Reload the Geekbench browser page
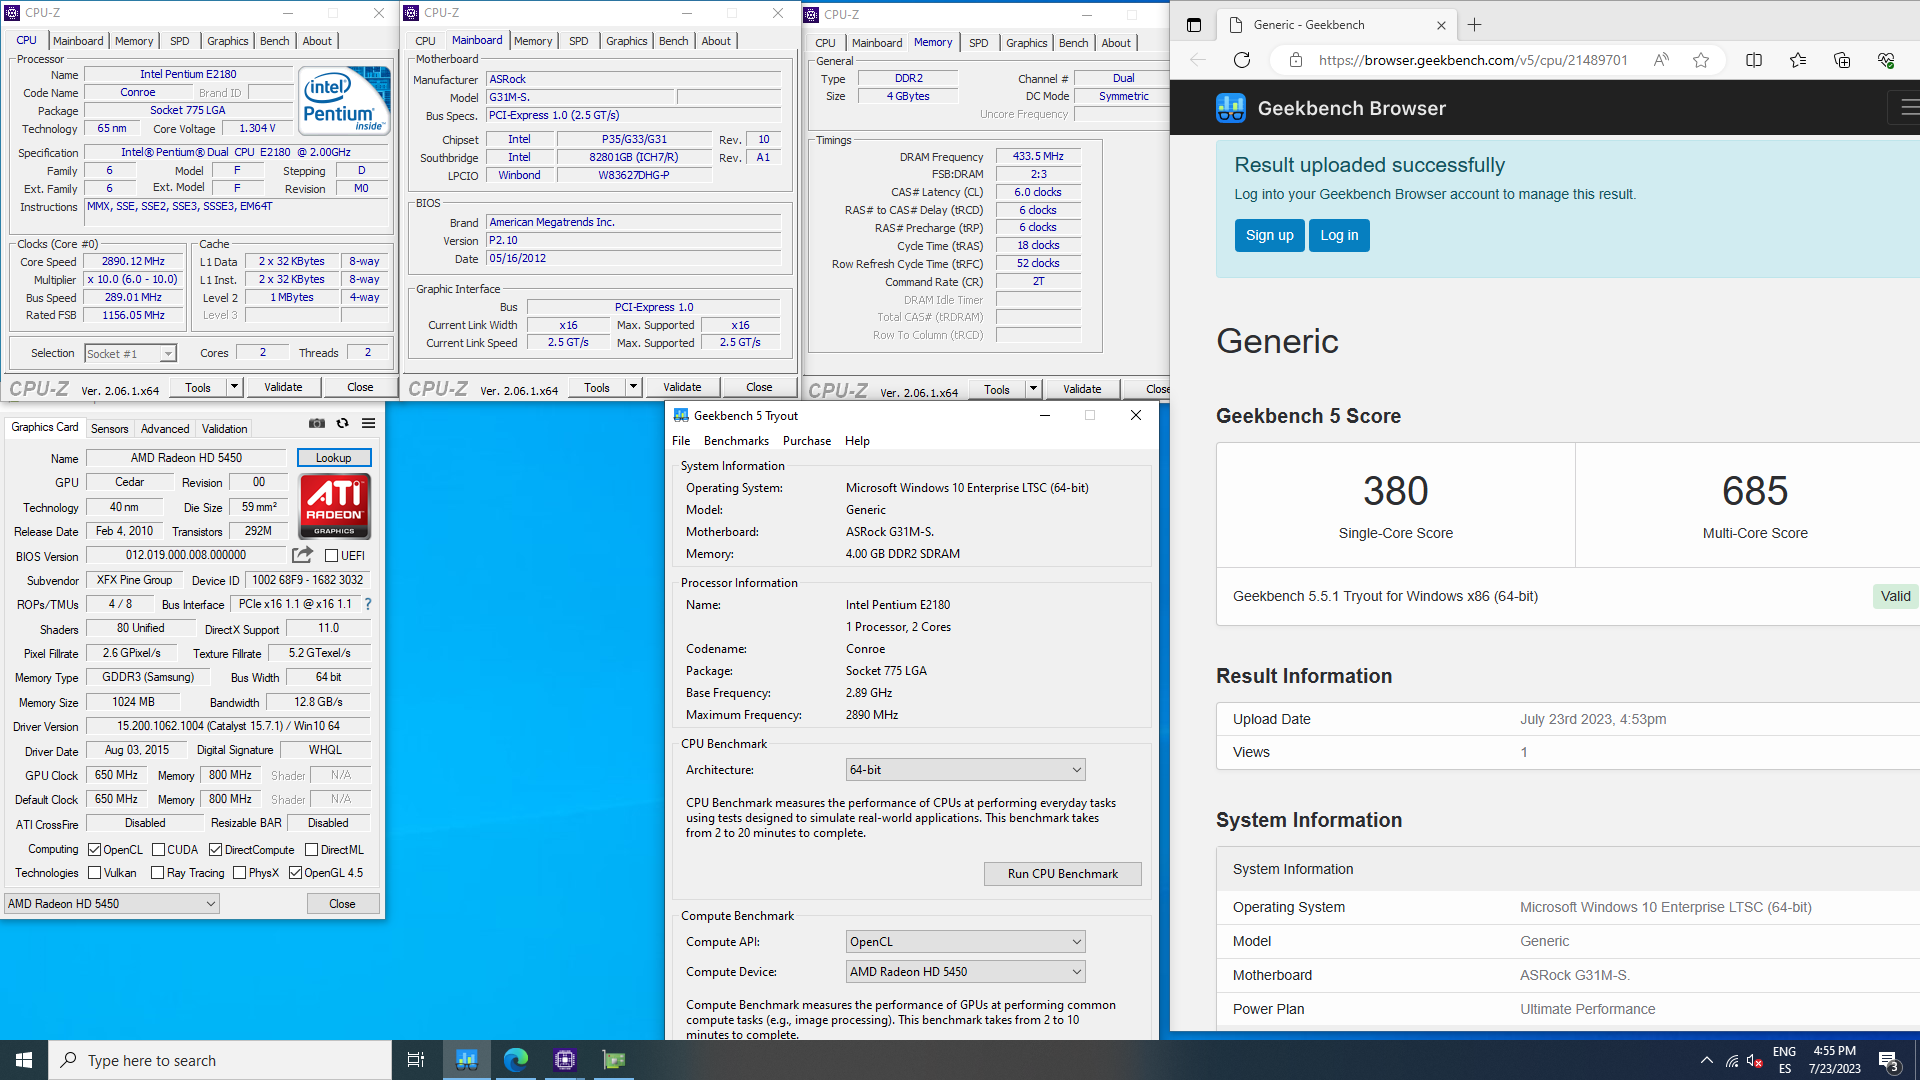Image resolution: width=1920 pixels, height=1080 pixels. click(x=1242, y=60)
